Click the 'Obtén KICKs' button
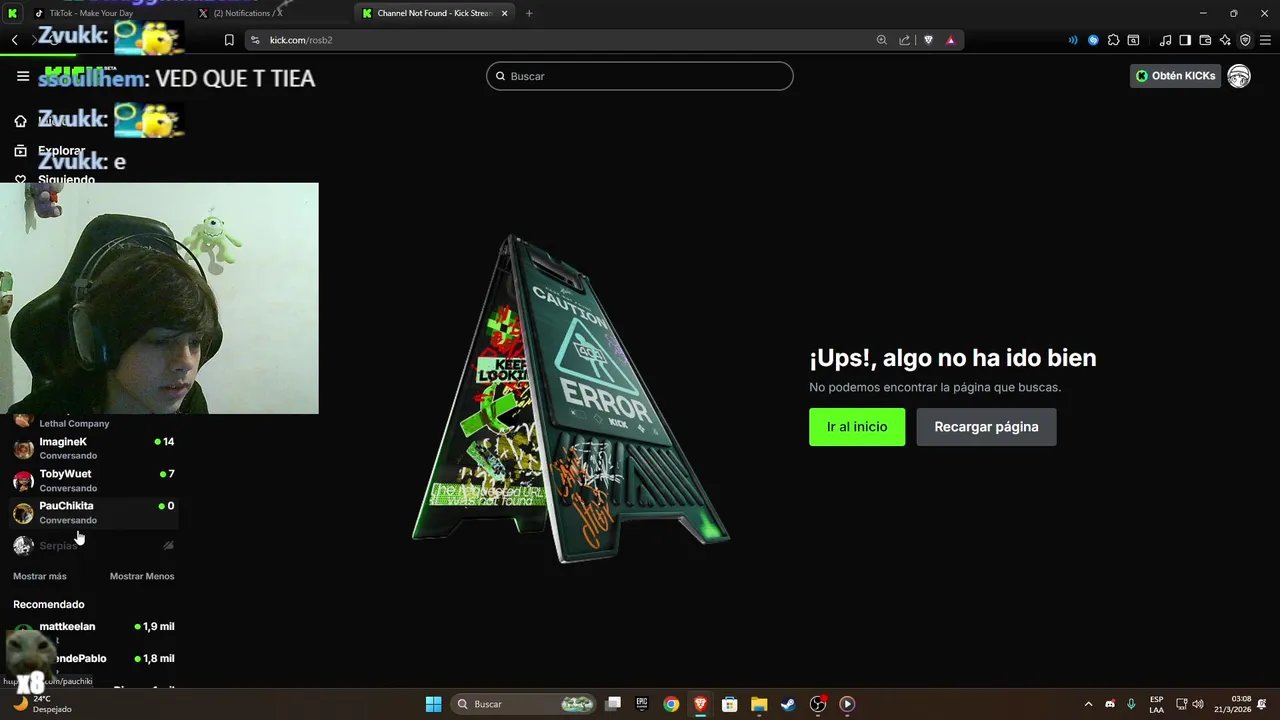Viewport: 1280px width, 720px height. click(1176, 76)
